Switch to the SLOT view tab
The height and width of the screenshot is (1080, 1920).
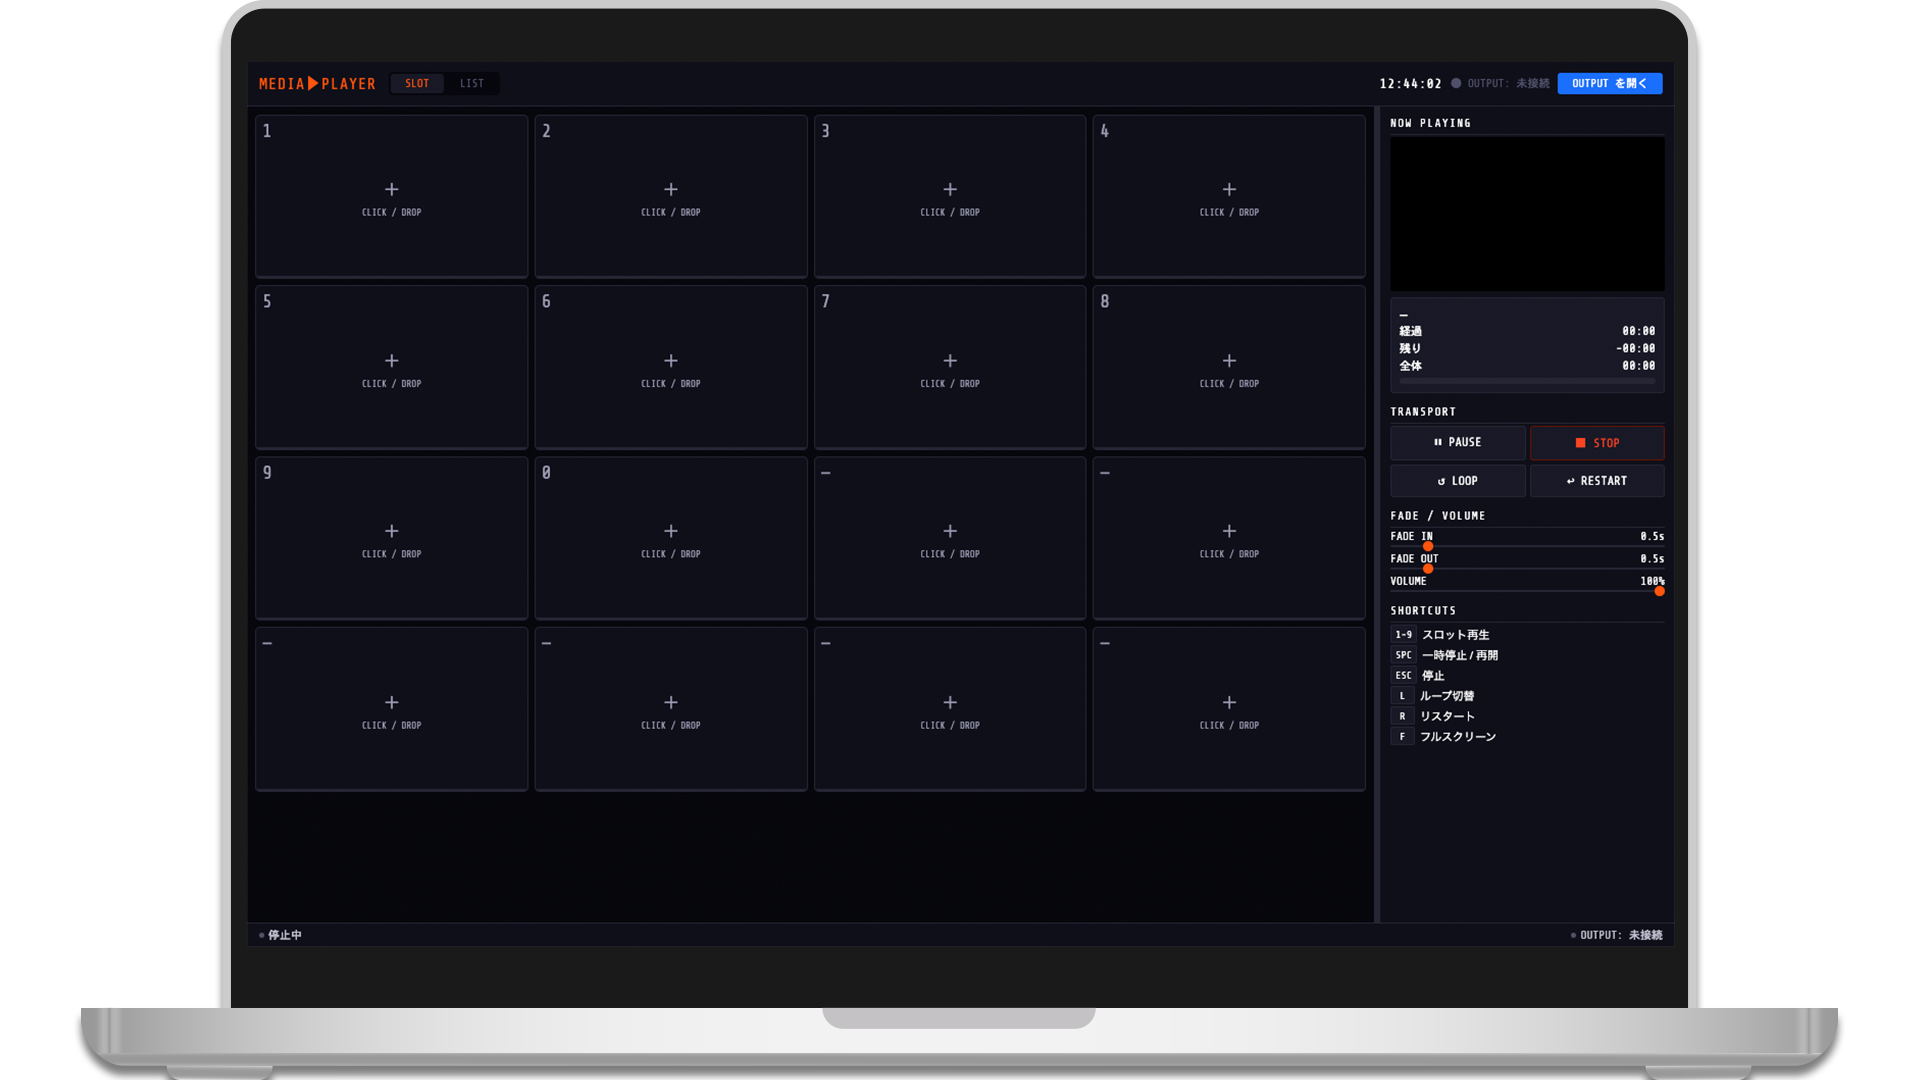(417, 84)
